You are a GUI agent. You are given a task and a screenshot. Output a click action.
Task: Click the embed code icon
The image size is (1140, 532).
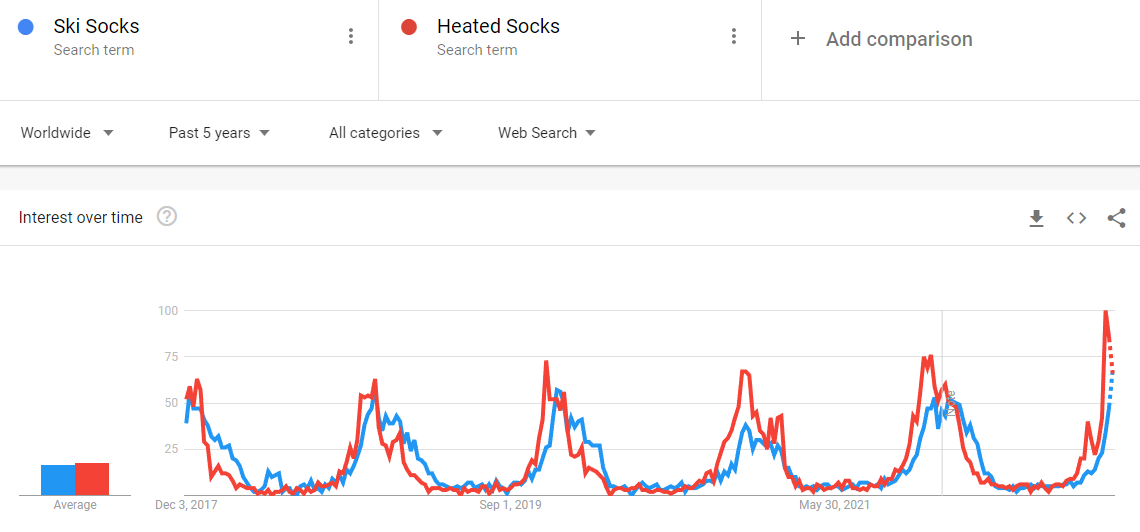pyautogui.click(x=1076, y=218)
